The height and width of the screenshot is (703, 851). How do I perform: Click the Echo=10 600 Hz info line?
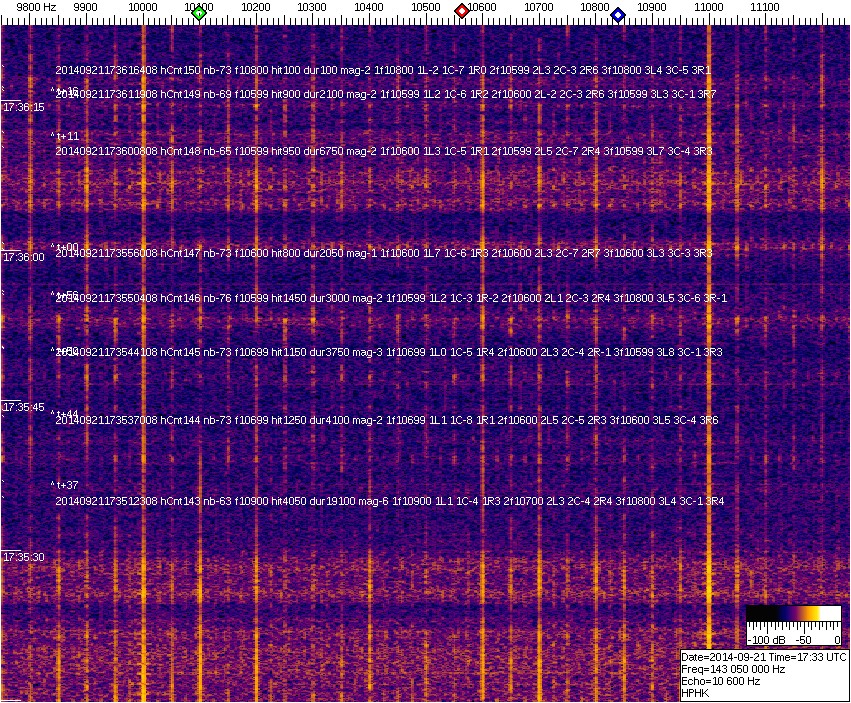720,681
